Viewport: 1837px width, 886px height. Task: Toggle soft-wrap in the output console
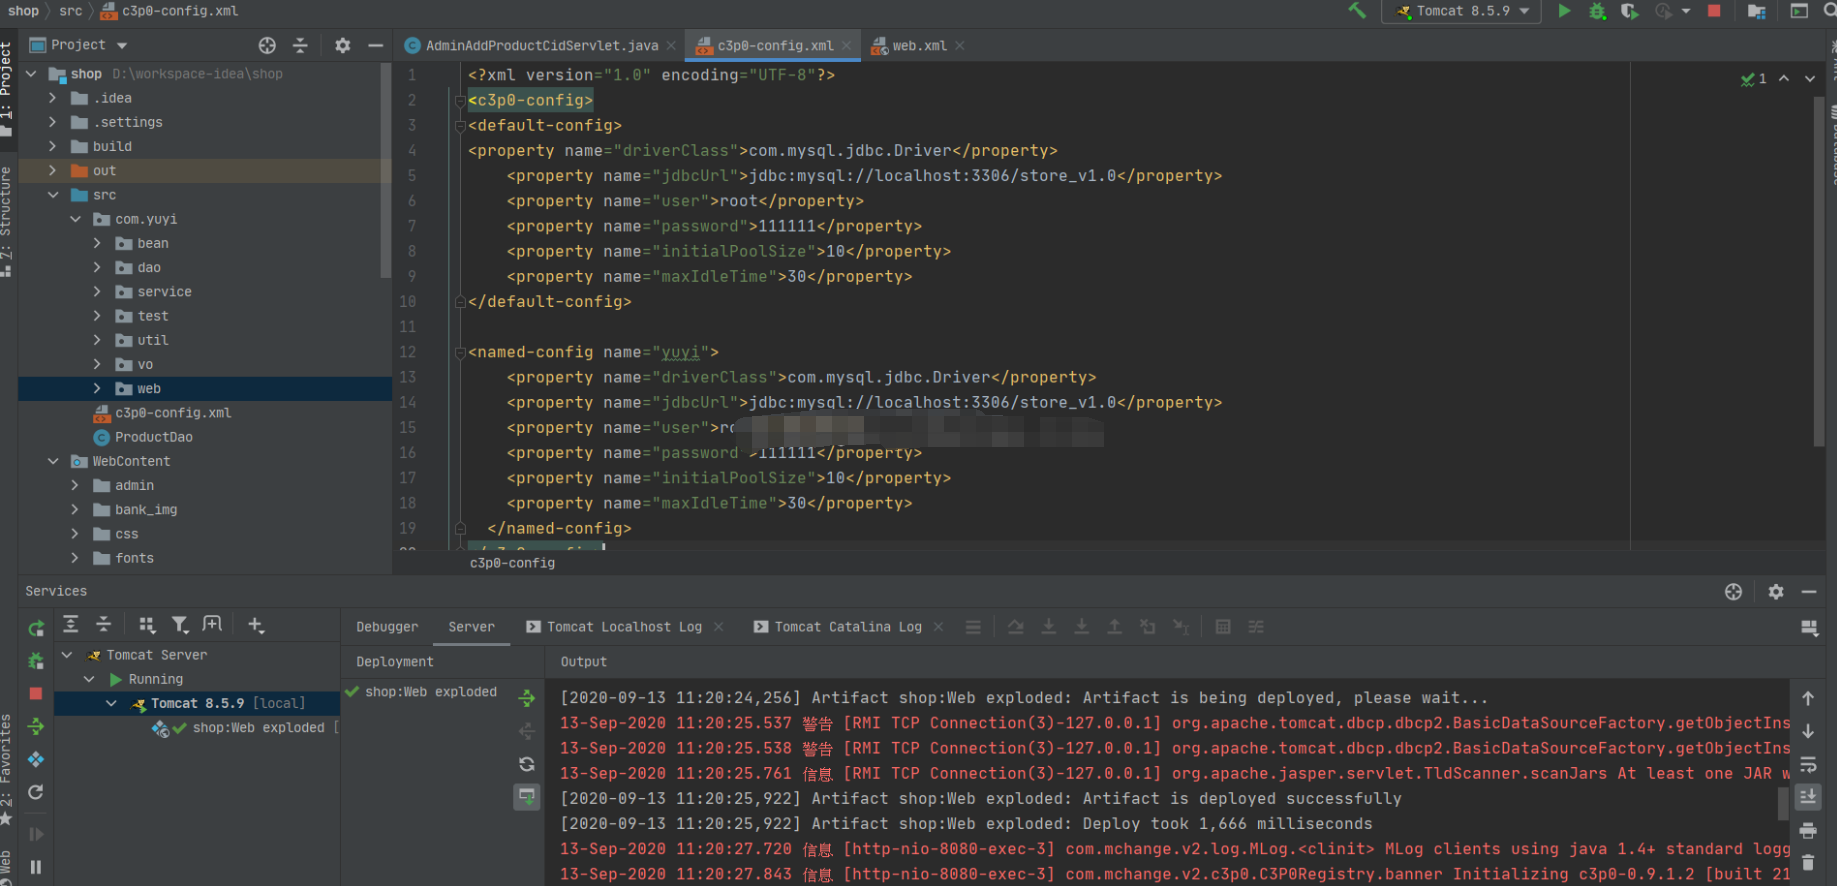click(1808, 765)
